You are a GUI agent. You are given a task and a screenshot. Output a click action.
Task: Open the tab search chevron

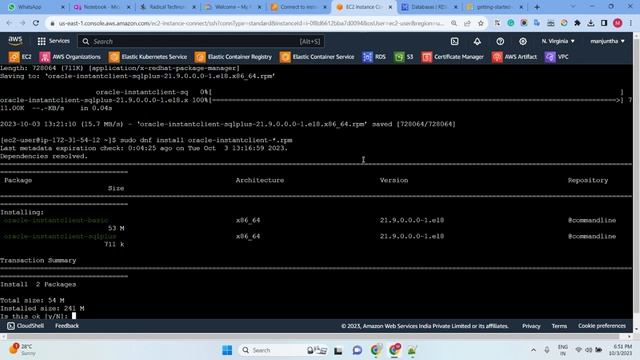[573, 7]
